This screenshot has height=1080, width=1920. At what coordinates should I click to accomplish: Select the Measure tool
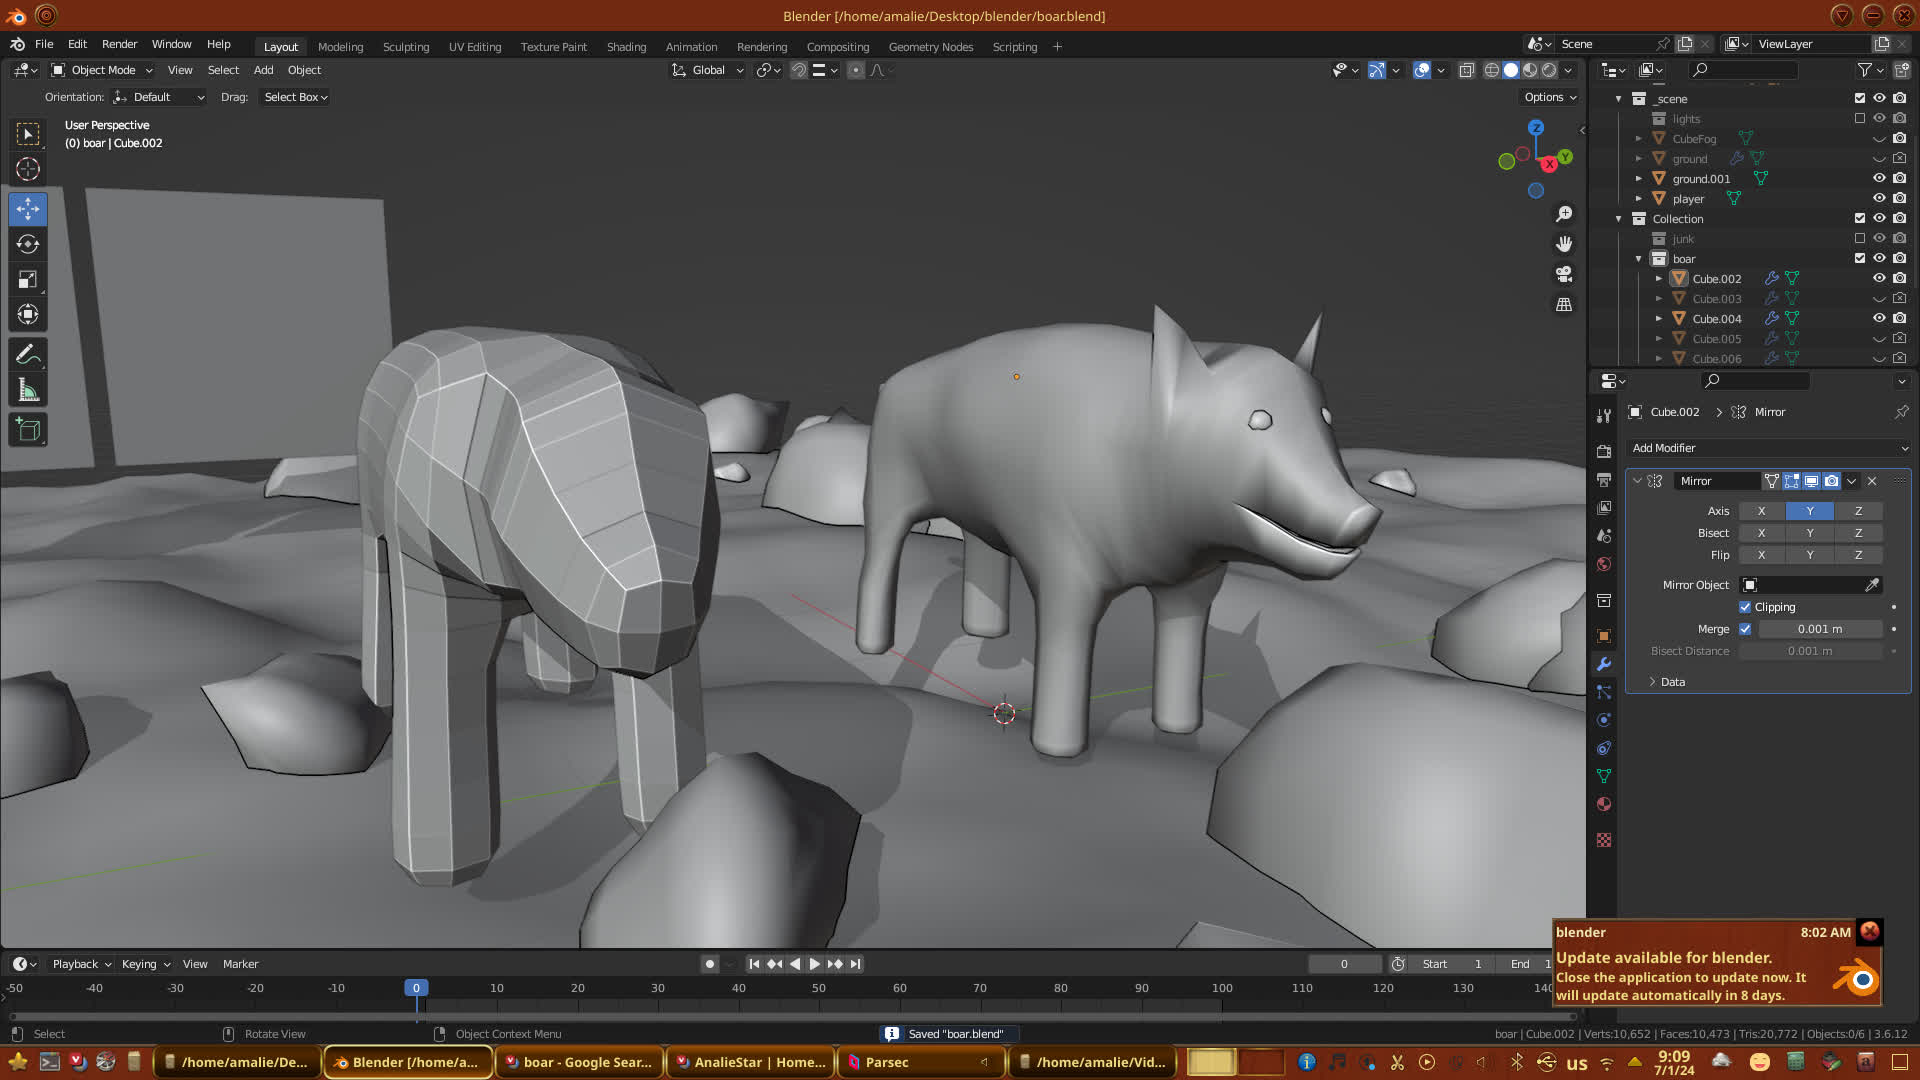[28, 391]
